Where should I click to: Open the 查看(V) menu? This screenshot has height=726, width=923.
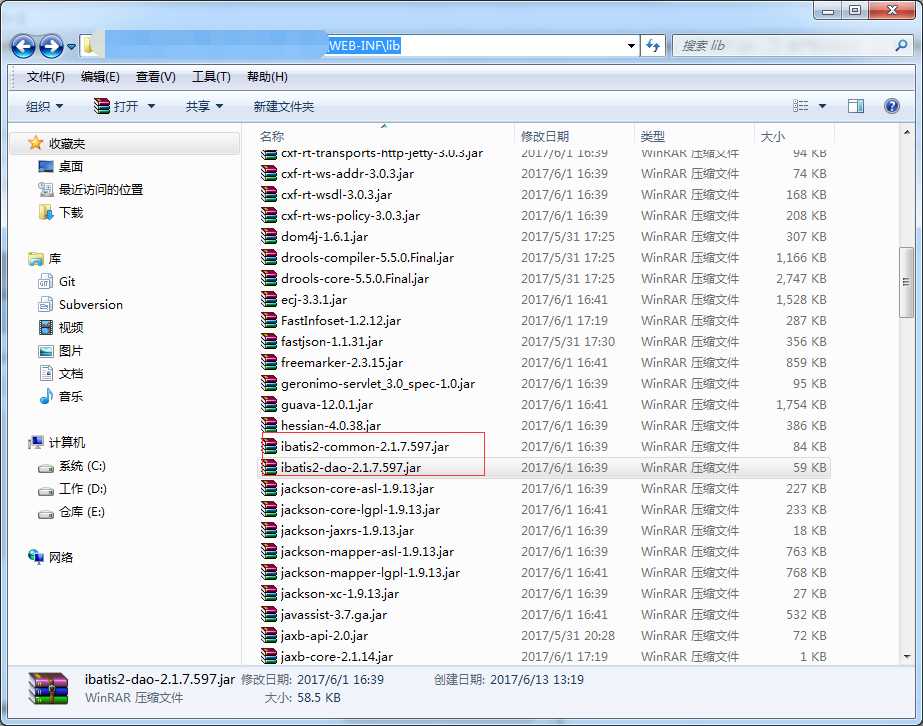click(155, 77)
